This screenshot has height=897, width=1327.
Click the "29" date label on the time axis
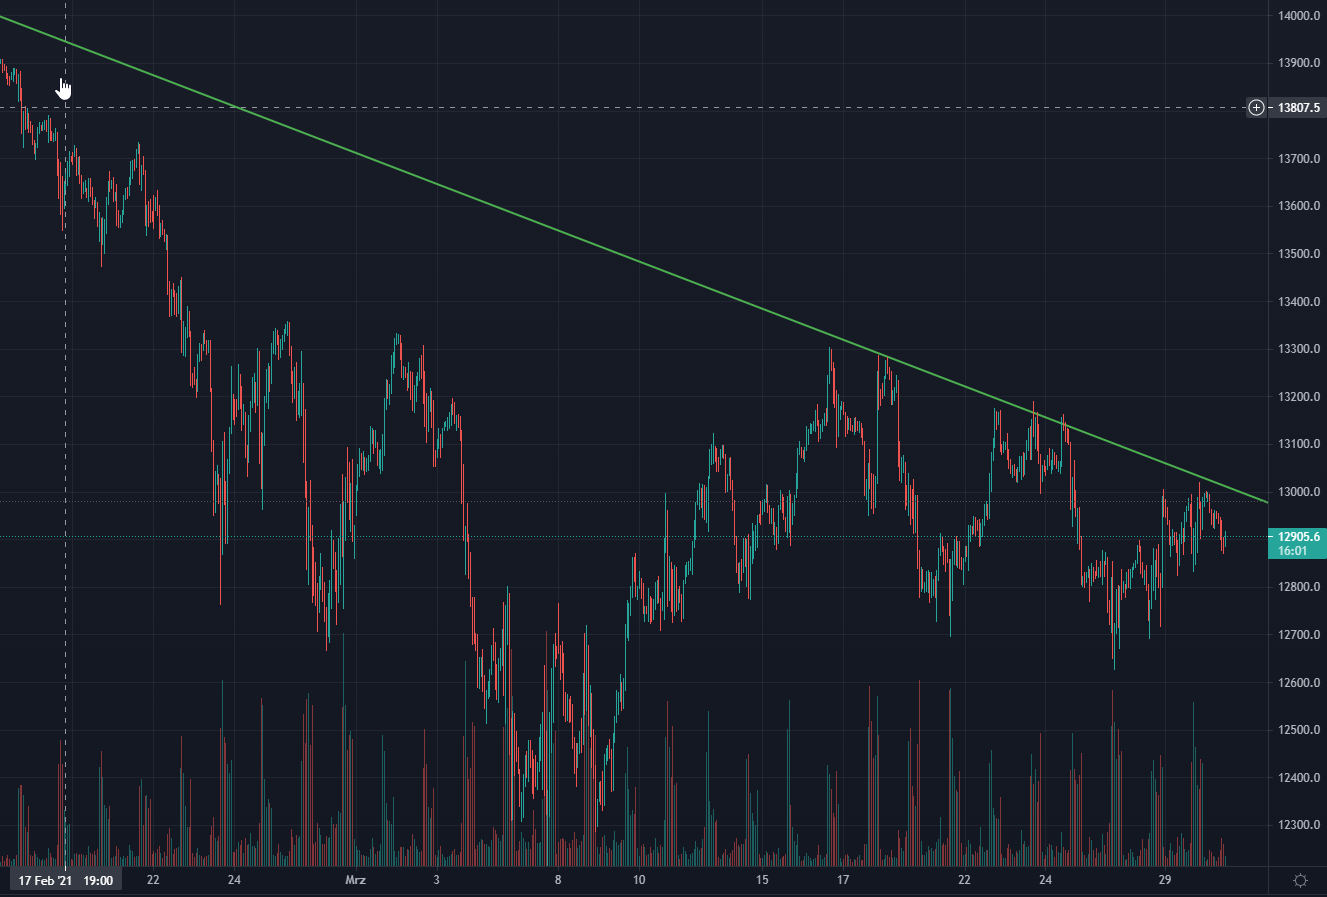click(x=1165, y=880)
